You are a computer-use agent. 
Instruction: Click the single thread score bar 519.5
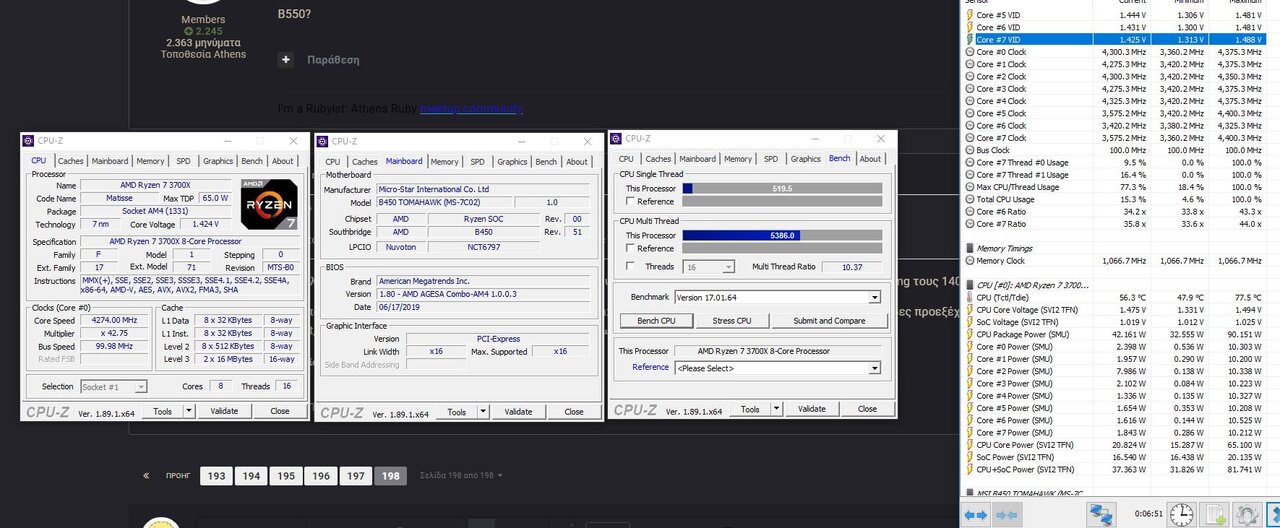point(782,188)
